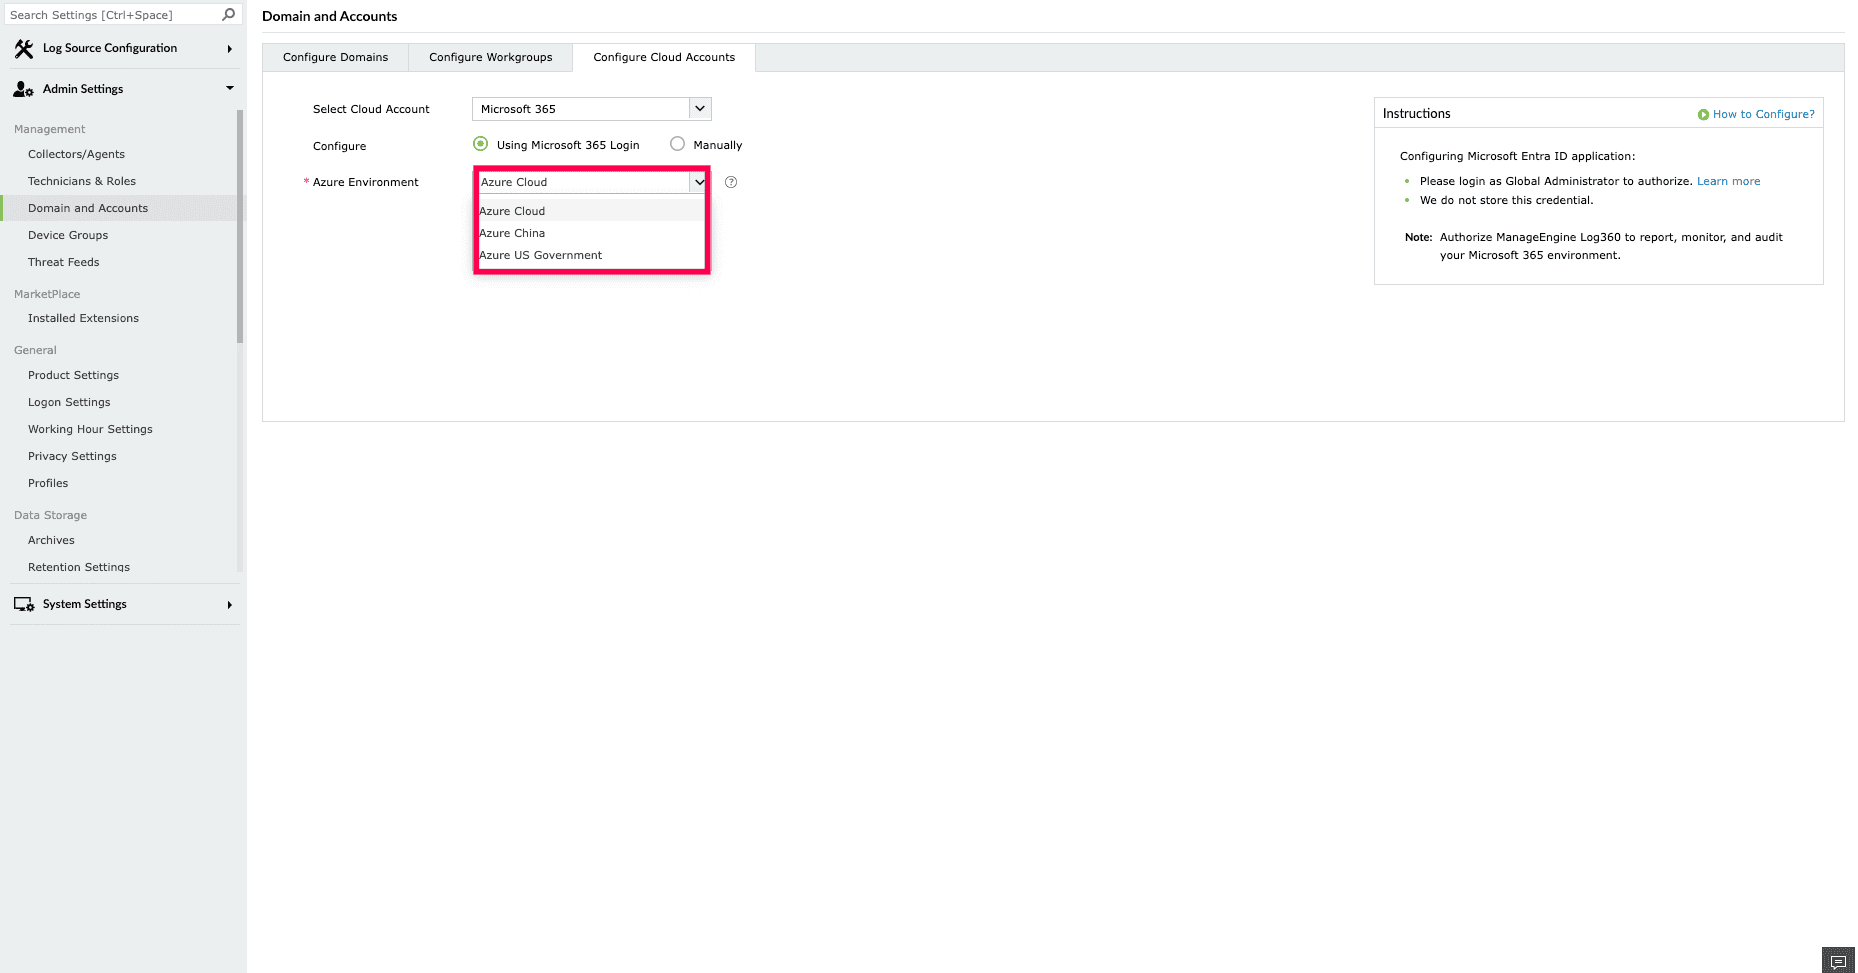Viewport: 1858px width, 973px height.
Task: Select Azure China from the dropdown list
Action: point(512,233)
